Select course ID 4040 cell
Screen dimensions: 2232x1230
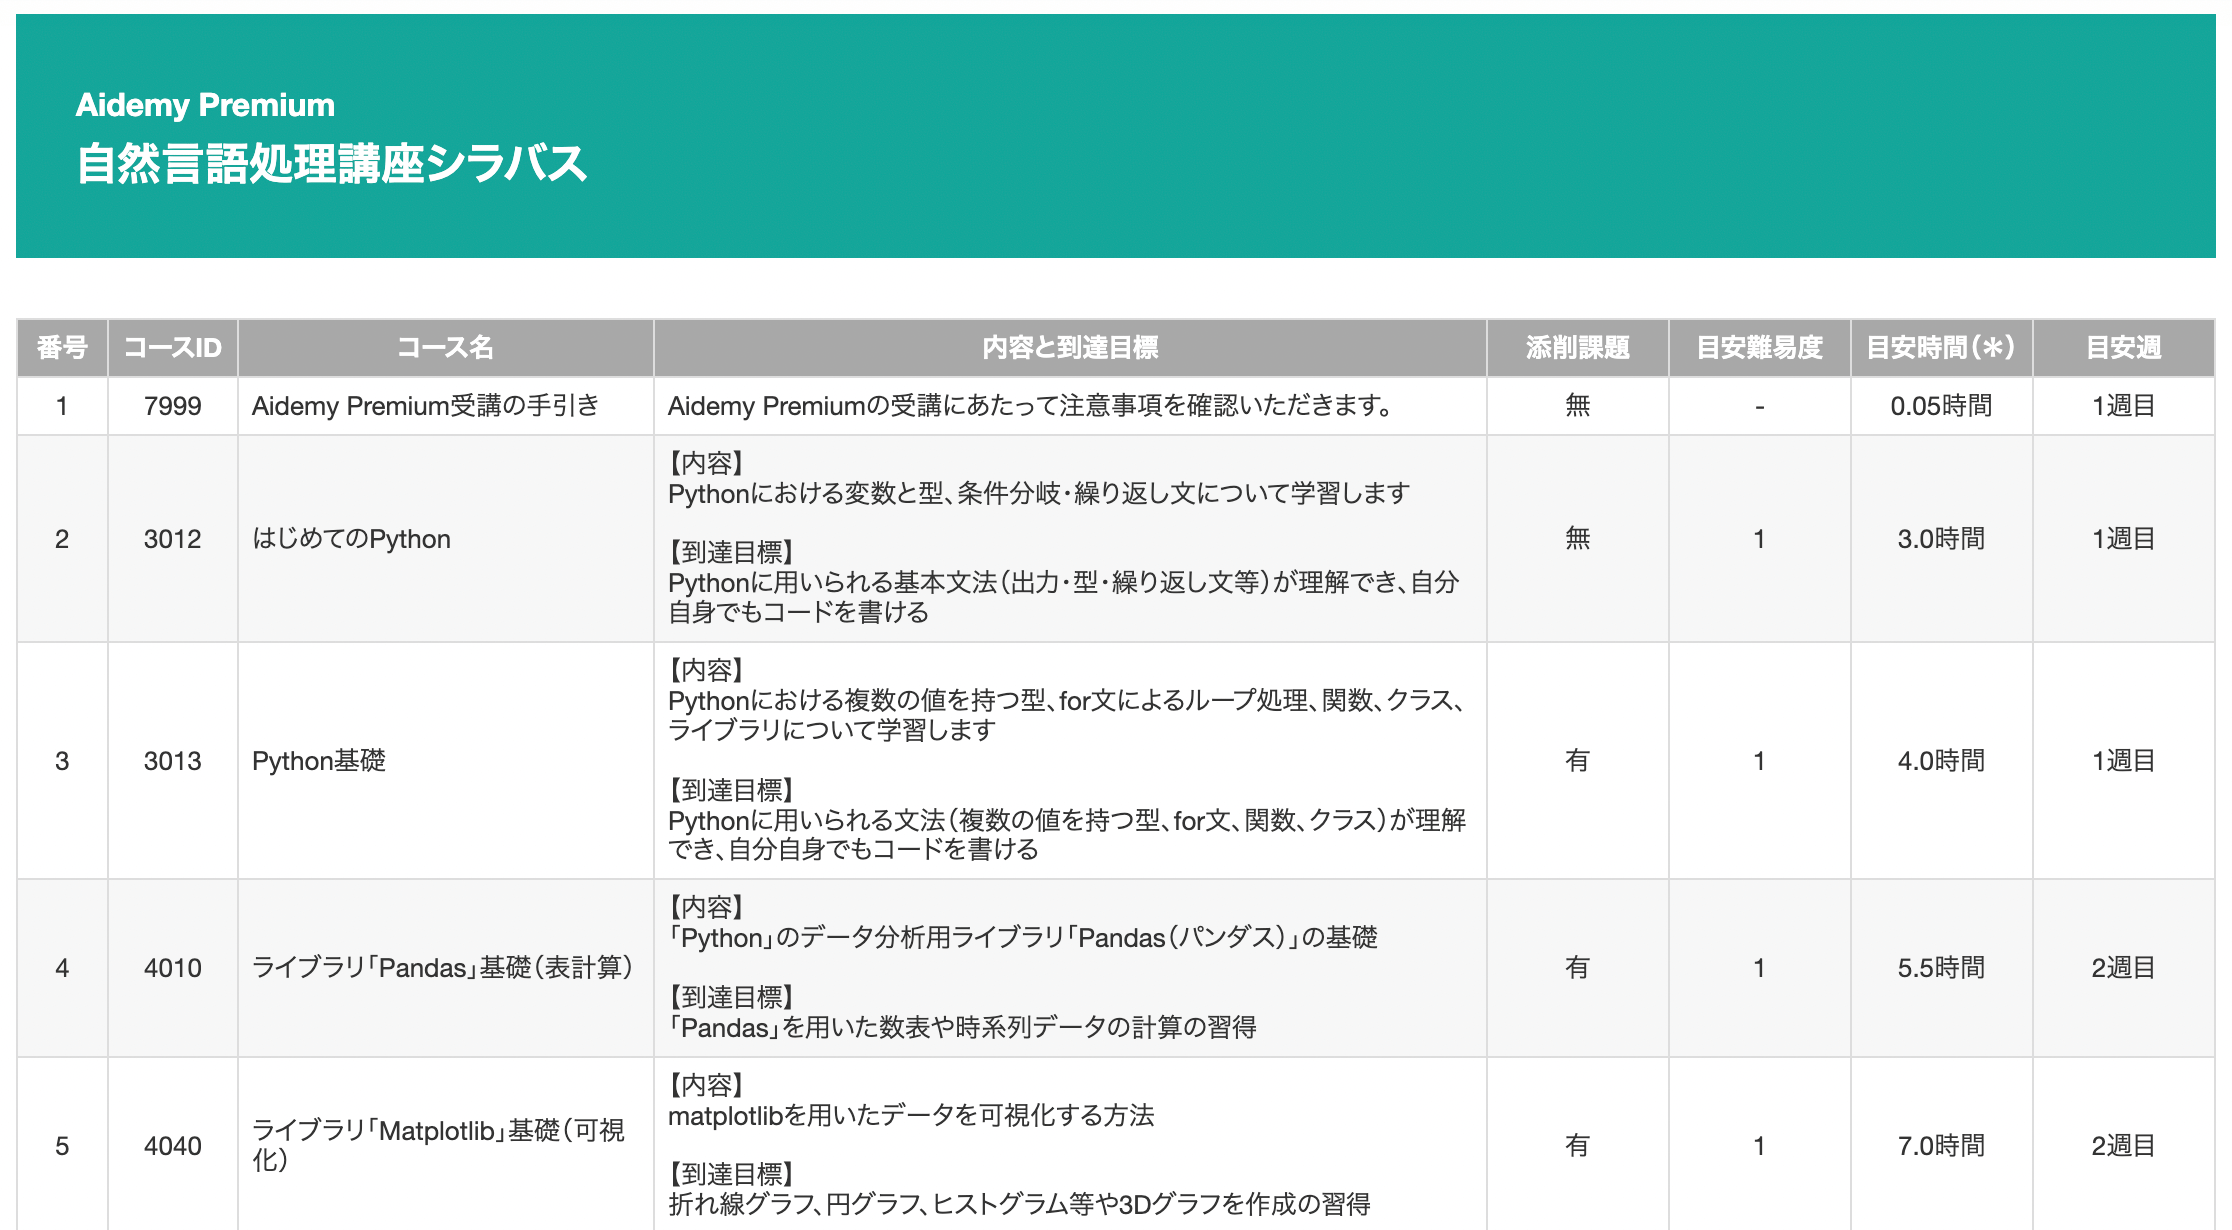173,1145
